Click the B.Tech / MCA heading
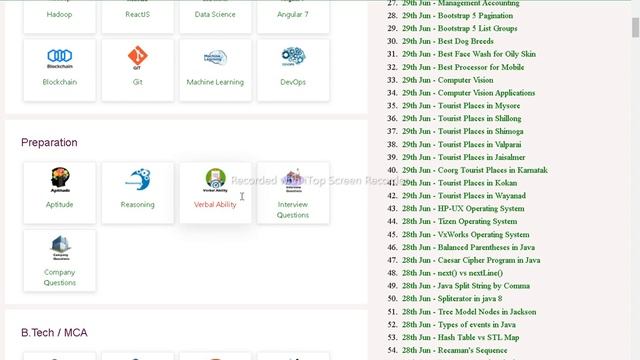The width and height of the screenshot is (640, 360). click(x=54, y=333)
